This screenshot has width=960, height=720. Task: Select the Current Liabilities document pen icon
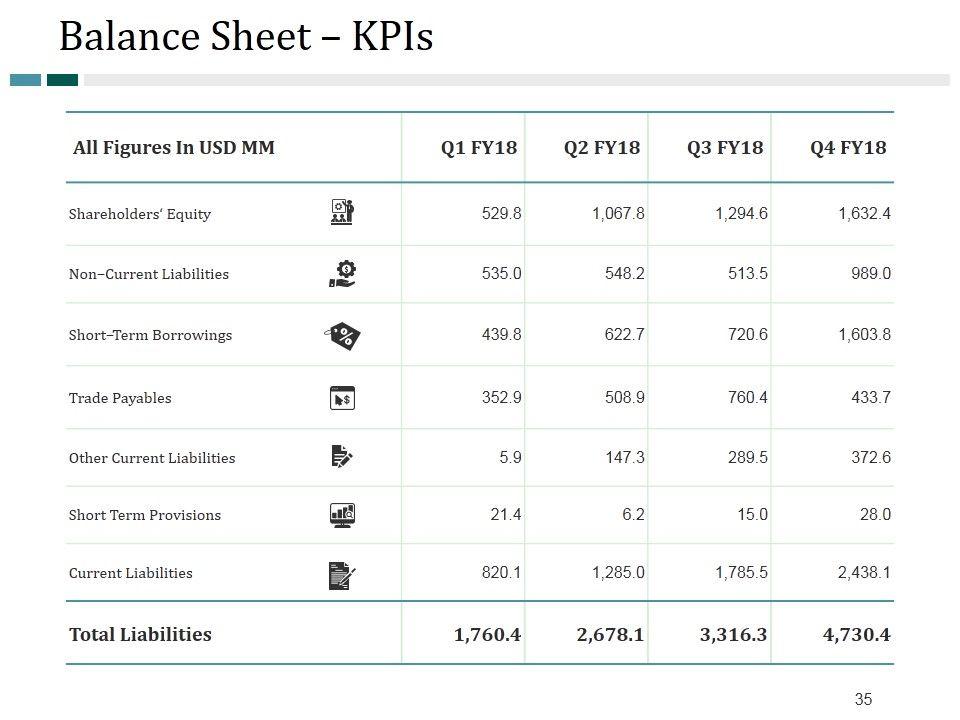point(342,575)
